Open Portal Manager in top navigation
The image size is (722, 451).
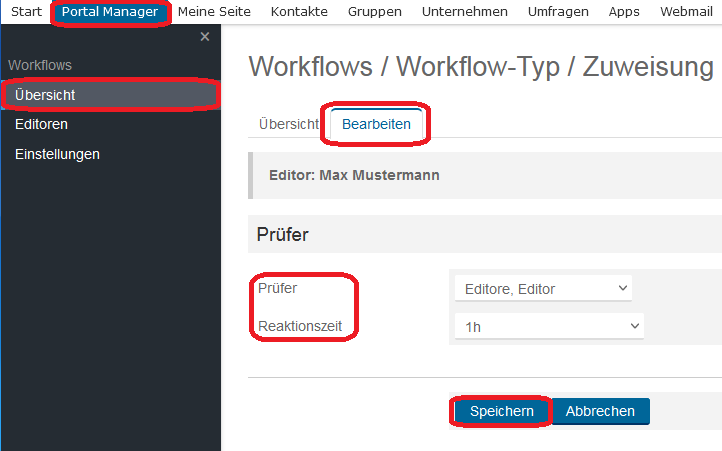click(110, 12)
